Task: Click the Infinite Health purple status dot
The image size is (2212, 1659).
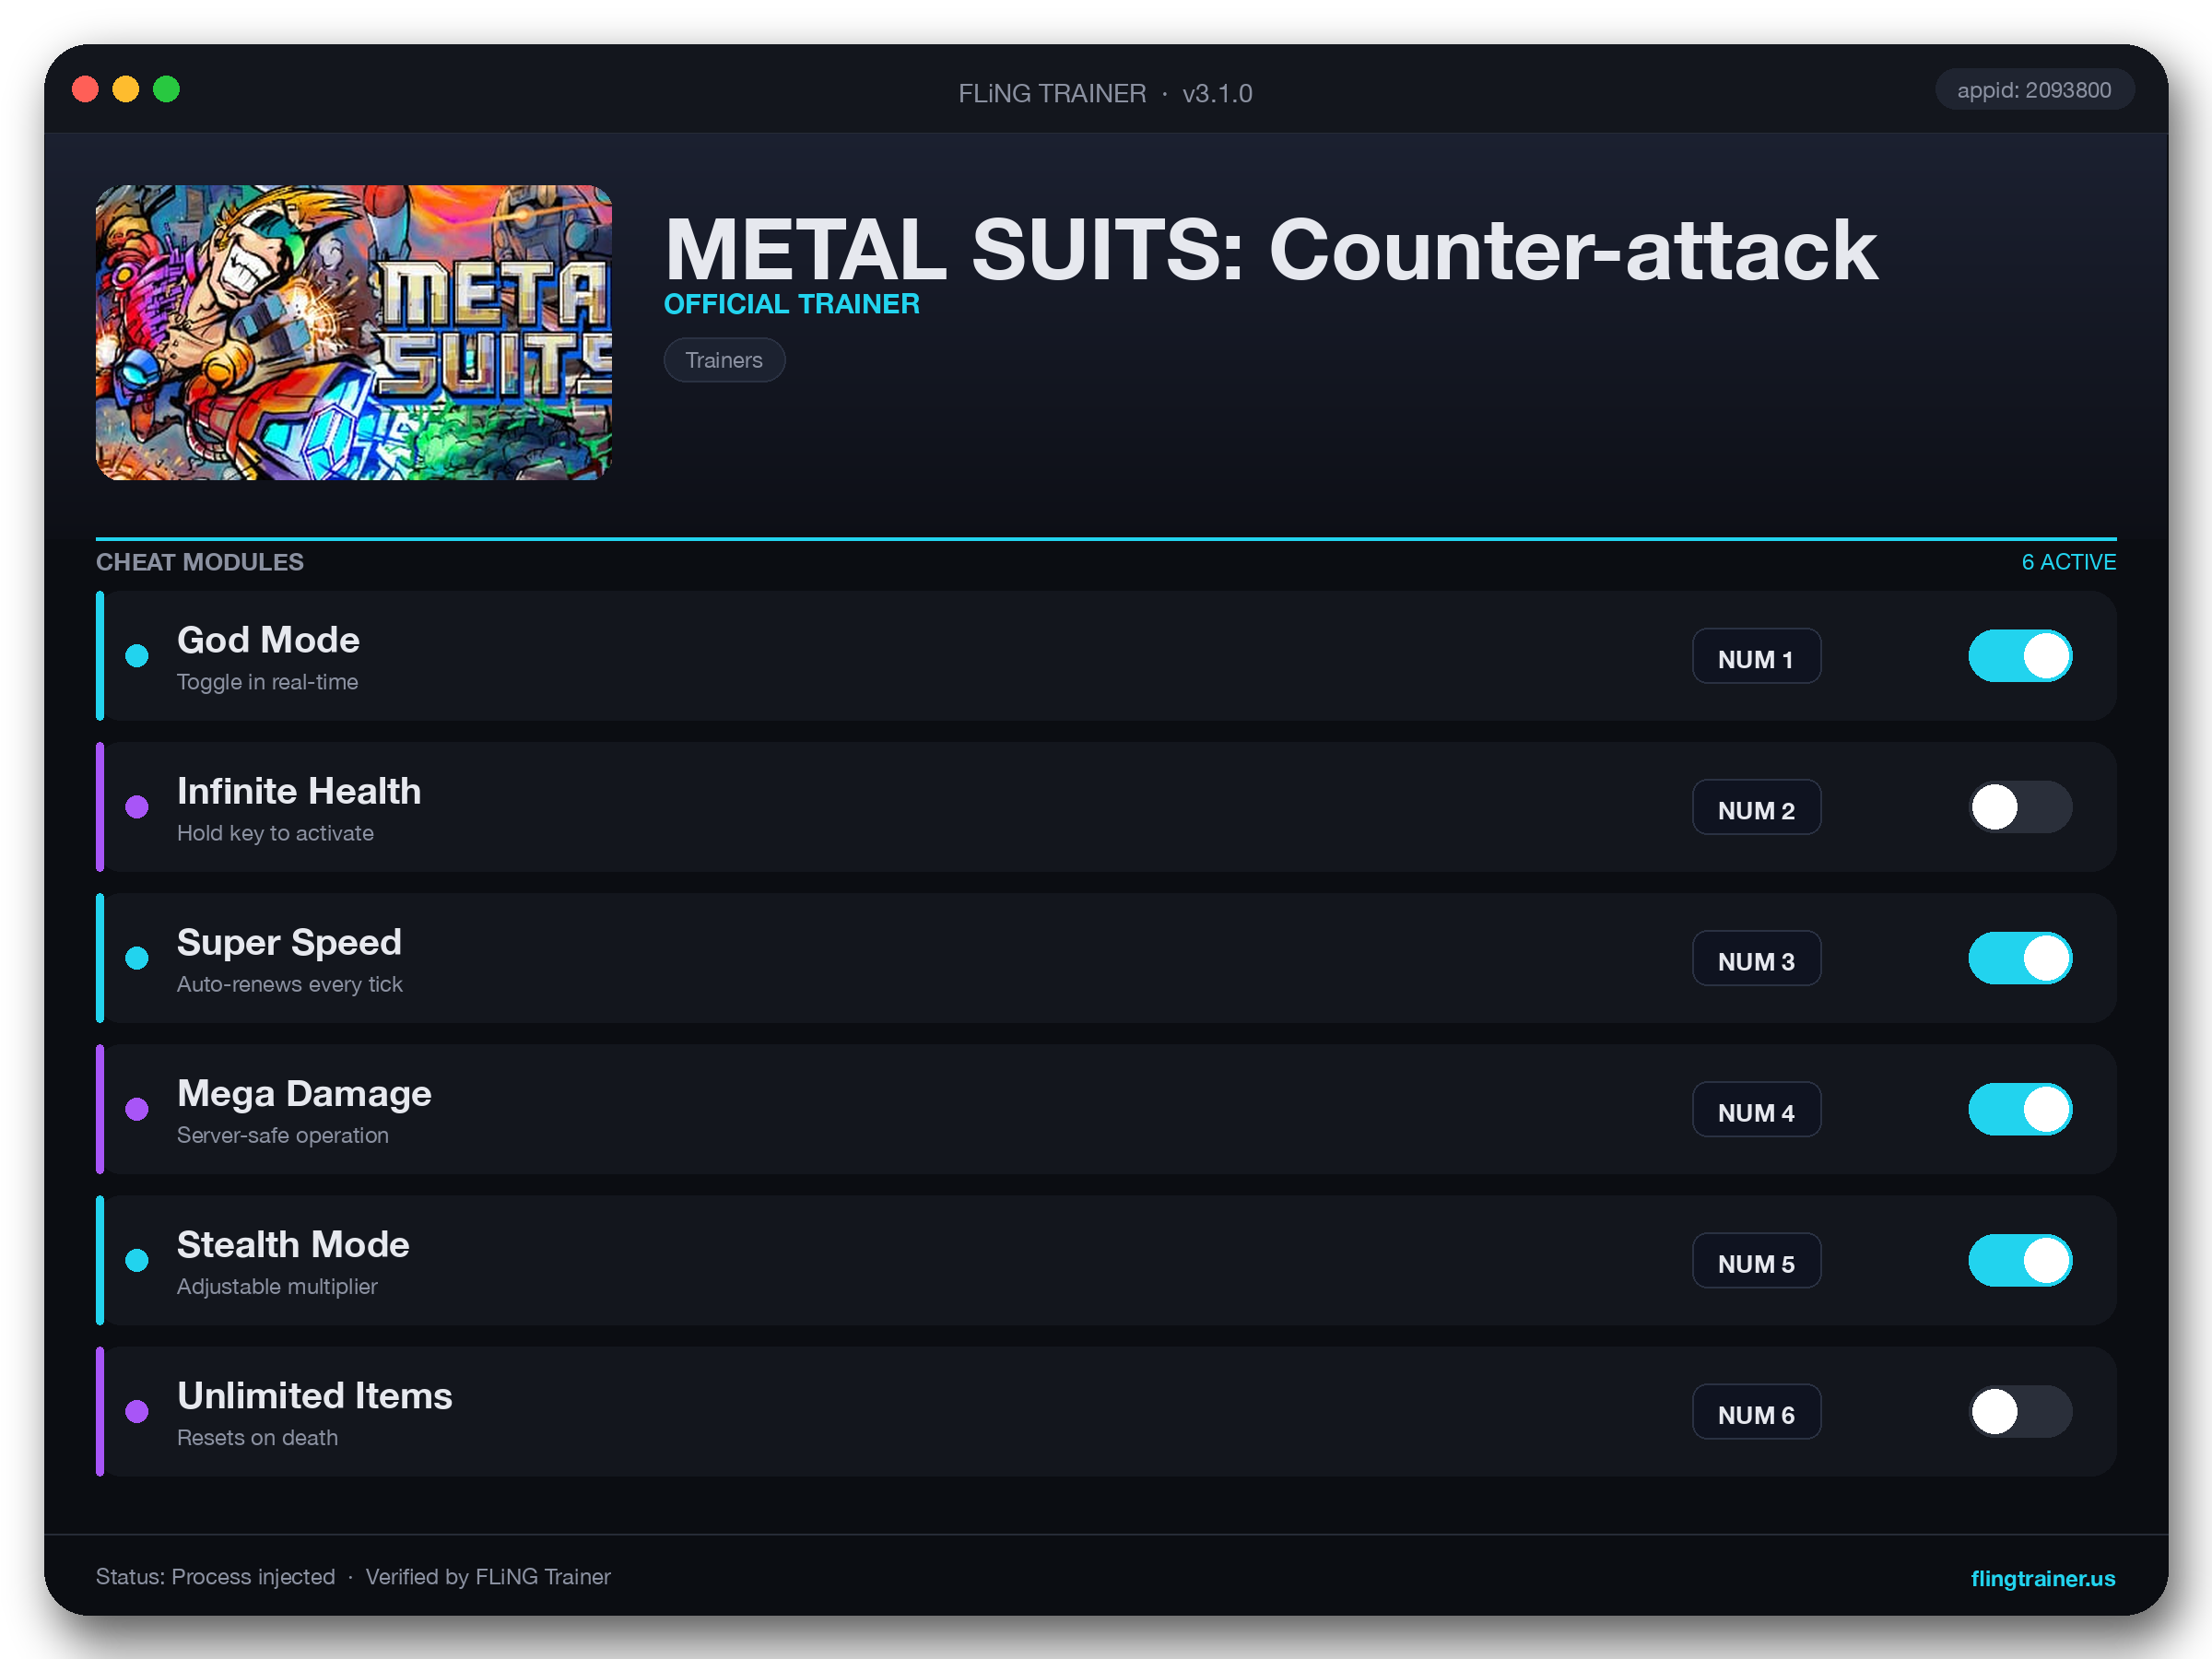Action: coord(137,807)
